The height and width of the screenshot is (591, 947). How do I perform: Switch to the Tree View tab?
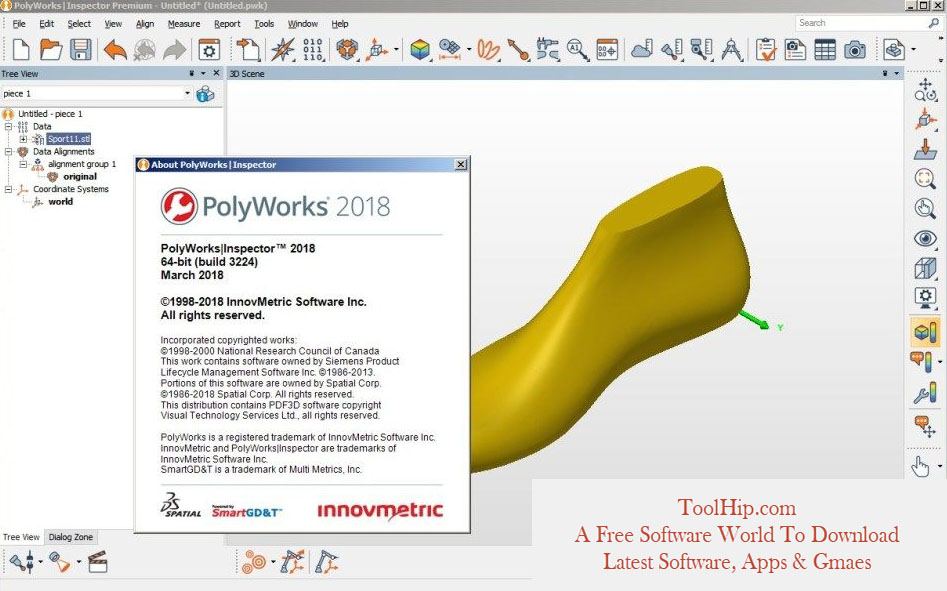(x=21, y=537)
